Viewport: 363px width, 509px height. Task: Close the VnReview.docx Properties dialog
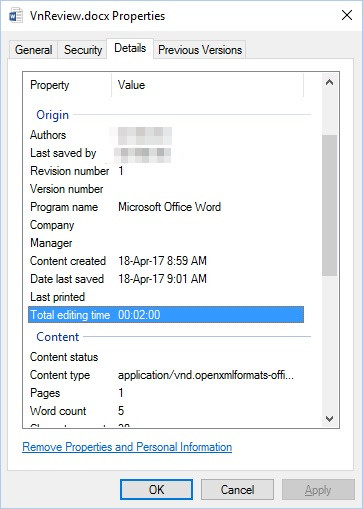pyautogui.click(x=347, y=15)
